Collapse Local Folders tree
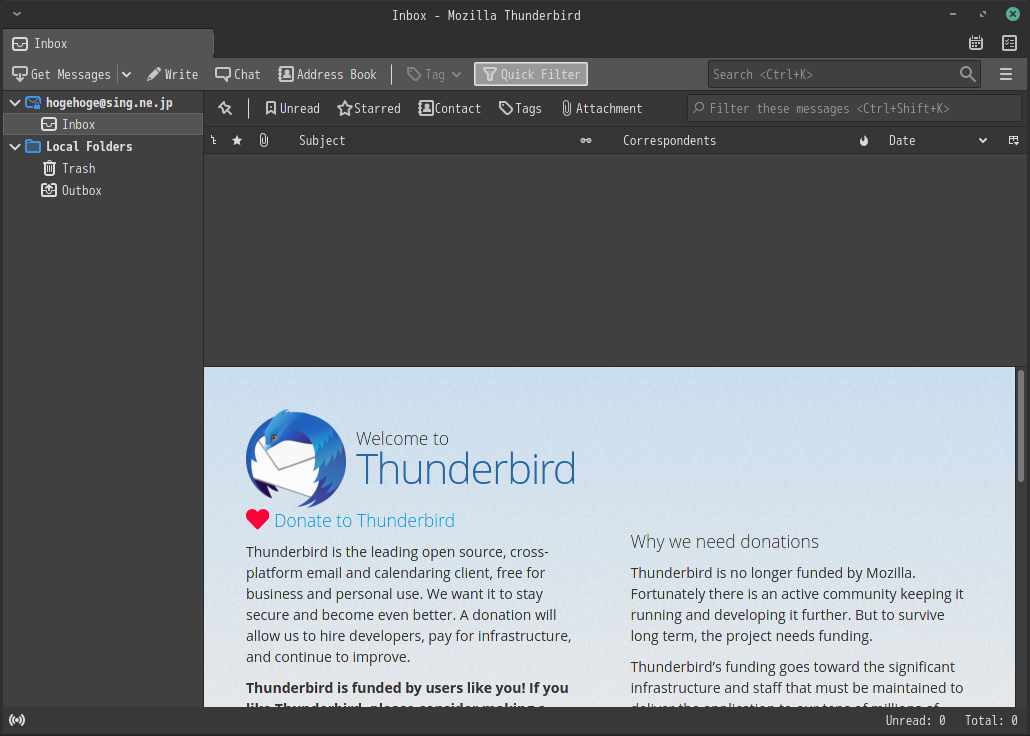This screenshot has width=1030, height=736. pyautogui.click(x=14, y=147)
